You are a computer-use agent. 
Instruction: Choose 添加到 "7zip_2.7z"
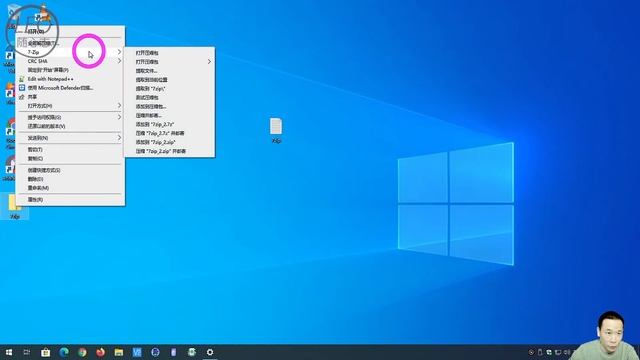click(x=170, y=124)
